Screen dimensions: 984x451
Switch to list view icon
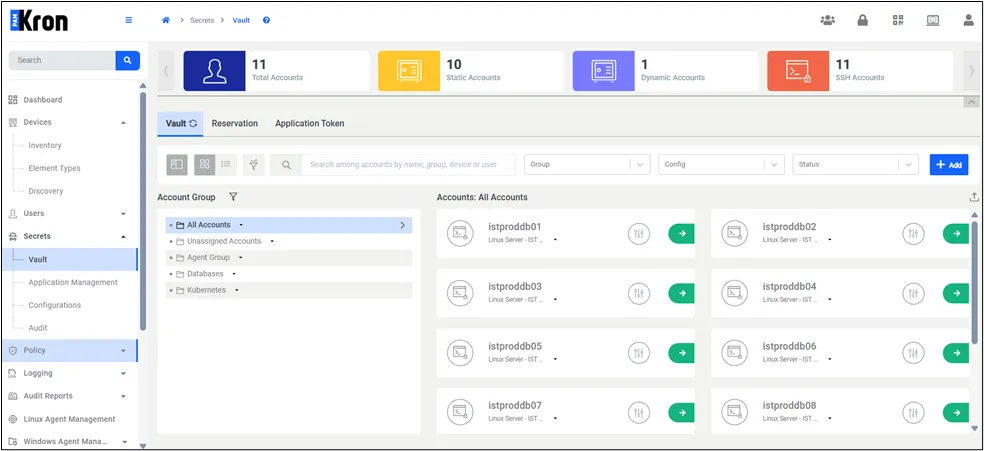(x=226, y=164)
